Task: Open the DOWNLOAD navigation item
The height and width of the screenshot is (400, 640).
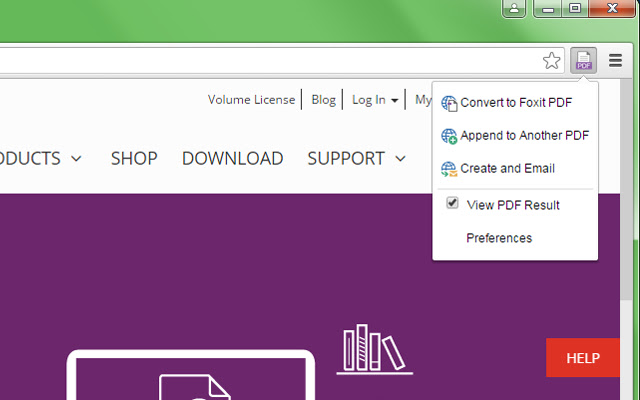Action: [232, 158]
